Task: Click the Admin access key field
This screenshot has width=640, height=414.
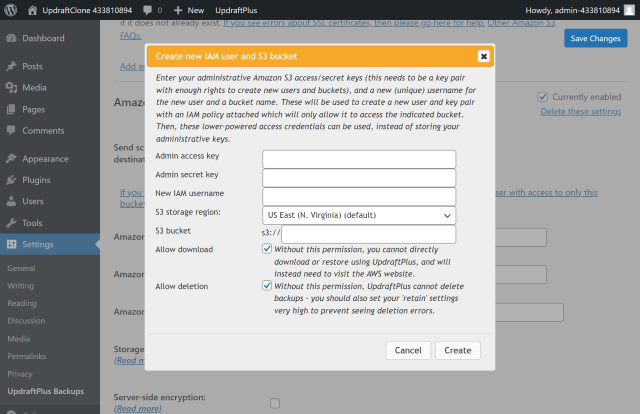Action: [x=358, y=159]
